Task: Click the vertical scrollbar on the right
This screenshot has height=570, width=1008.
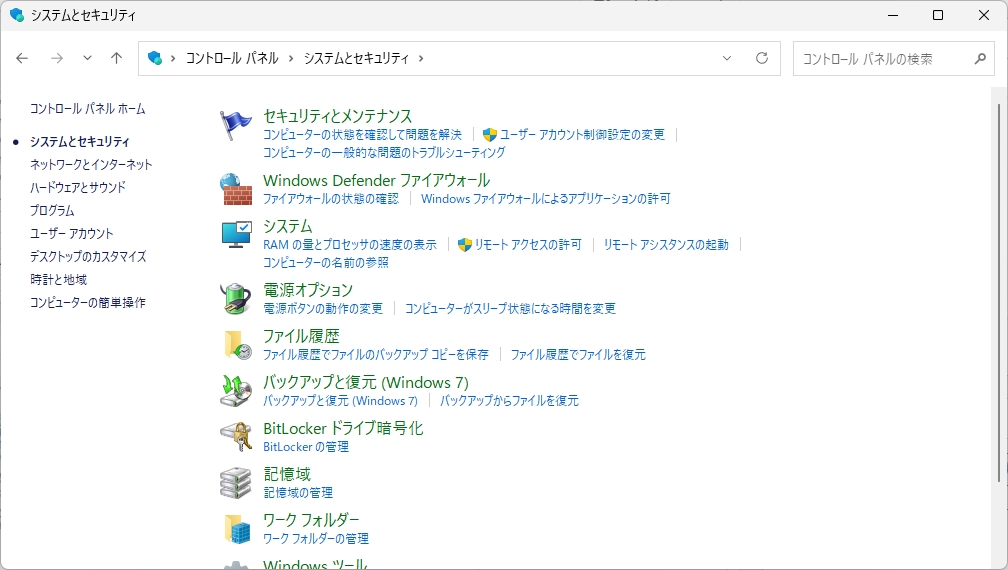Action: point(999,292)
